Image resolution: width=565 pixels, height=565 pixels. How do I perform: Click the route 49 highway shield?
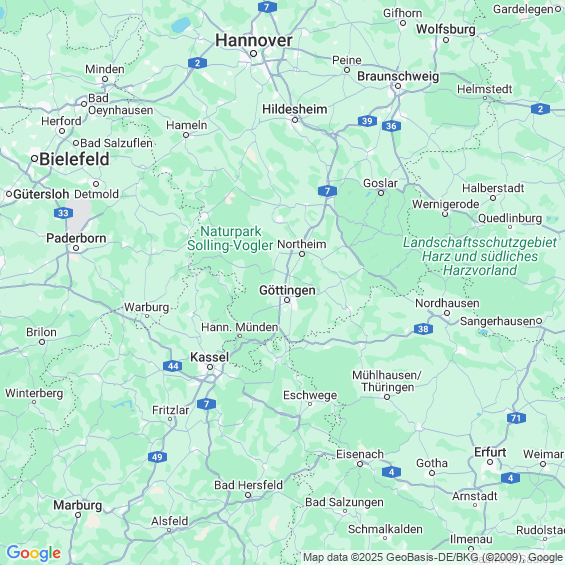(x=157, y=457)
